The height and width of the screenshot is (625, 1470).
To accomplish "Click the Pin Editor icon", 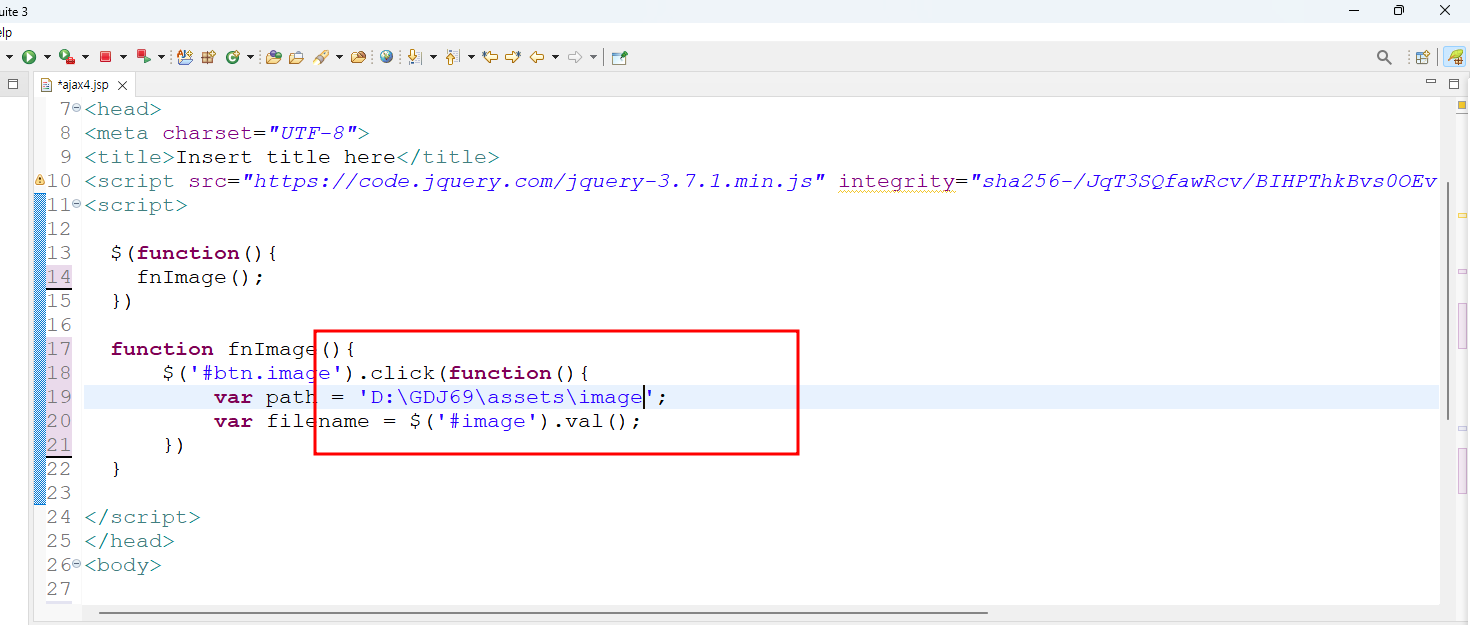I will pos(619,57).
